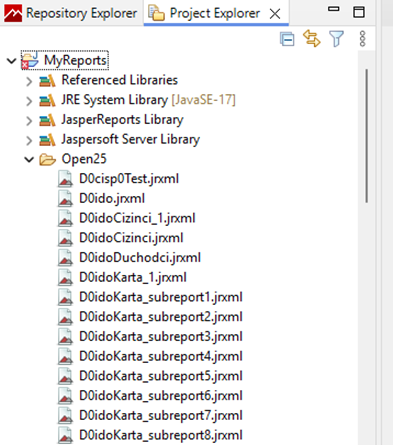This screenshot has width=393, height=445.
Task: Click the Repository Explorer tab icon
Action: tap(13, 13)
